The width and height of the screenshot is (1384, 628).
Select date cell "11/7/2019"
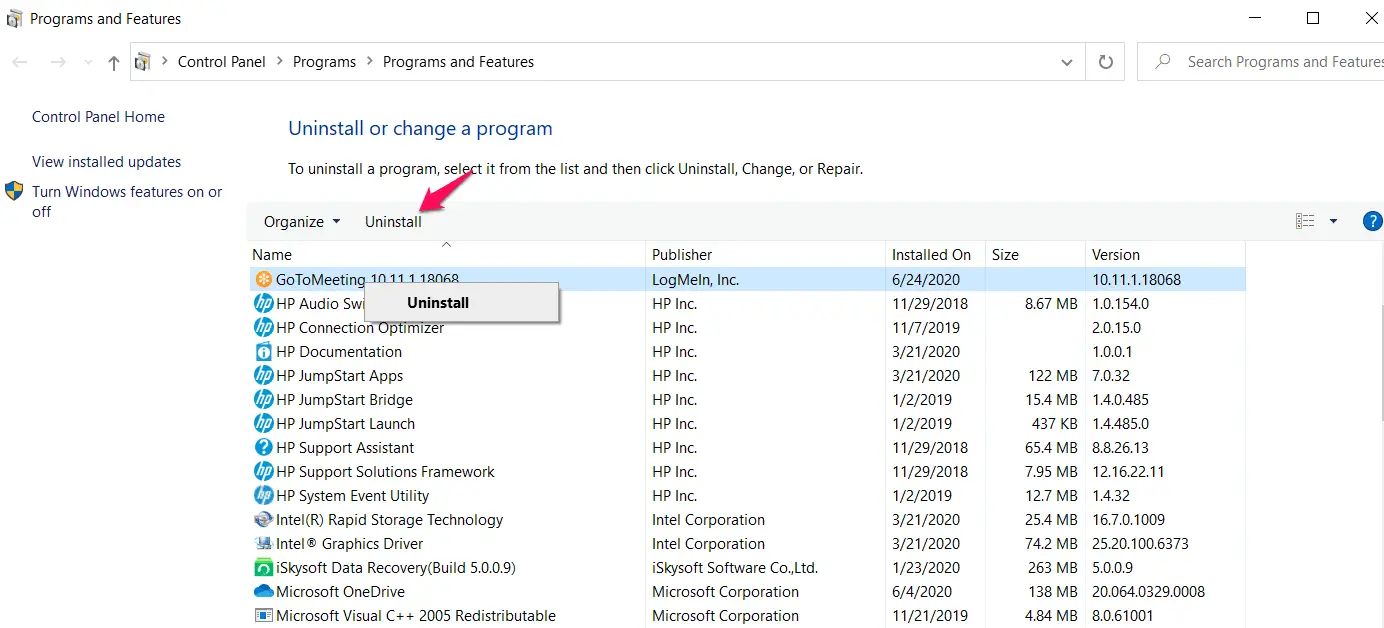925,327
